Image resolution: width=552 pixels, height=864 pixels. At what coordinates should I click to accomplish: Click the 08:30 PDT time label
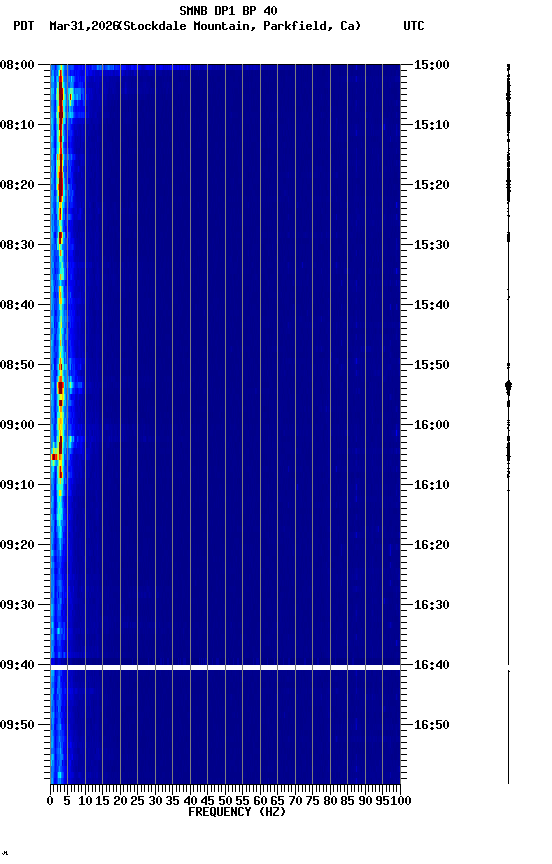(17, 245)
